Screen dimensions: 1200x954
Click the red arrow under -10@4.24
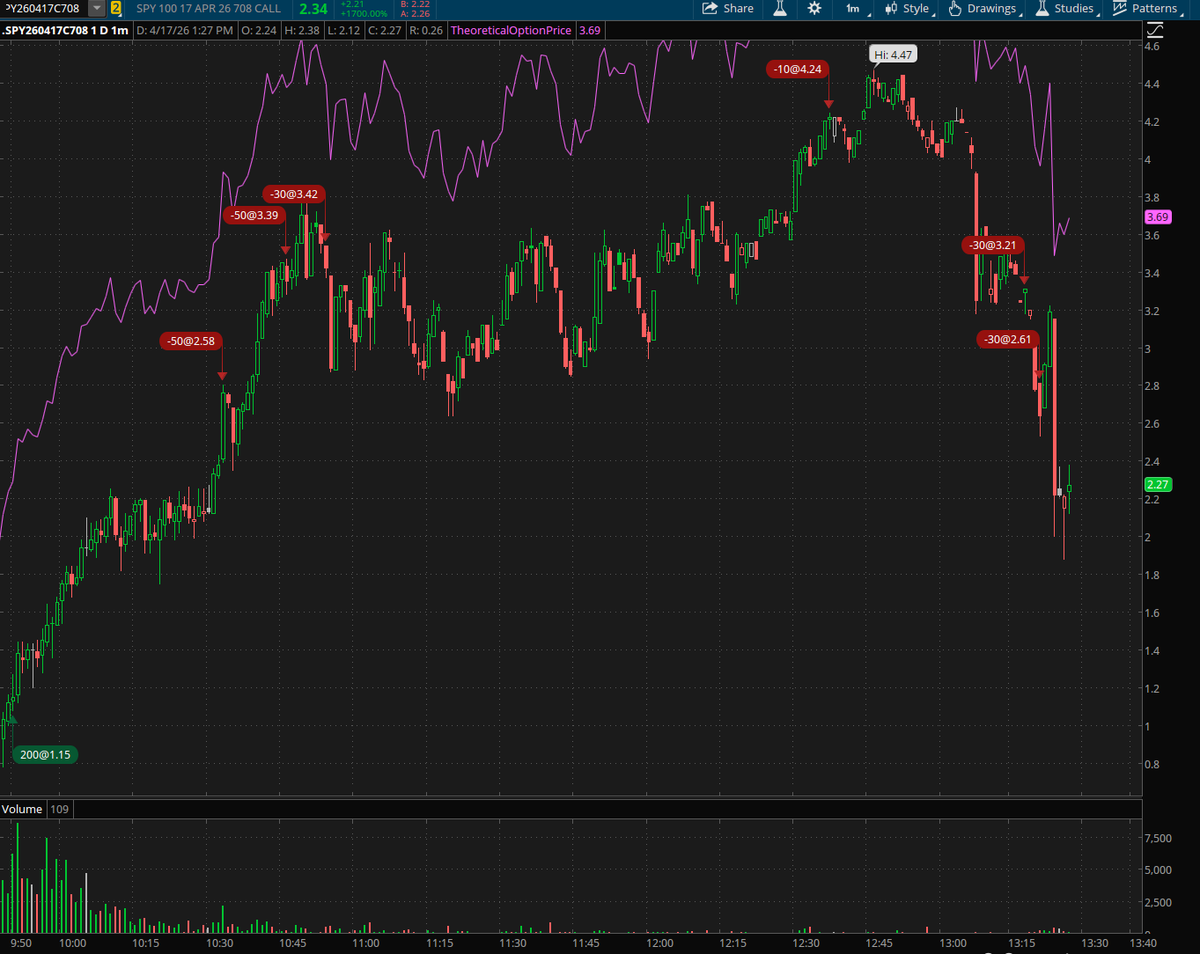click(829, 103)
